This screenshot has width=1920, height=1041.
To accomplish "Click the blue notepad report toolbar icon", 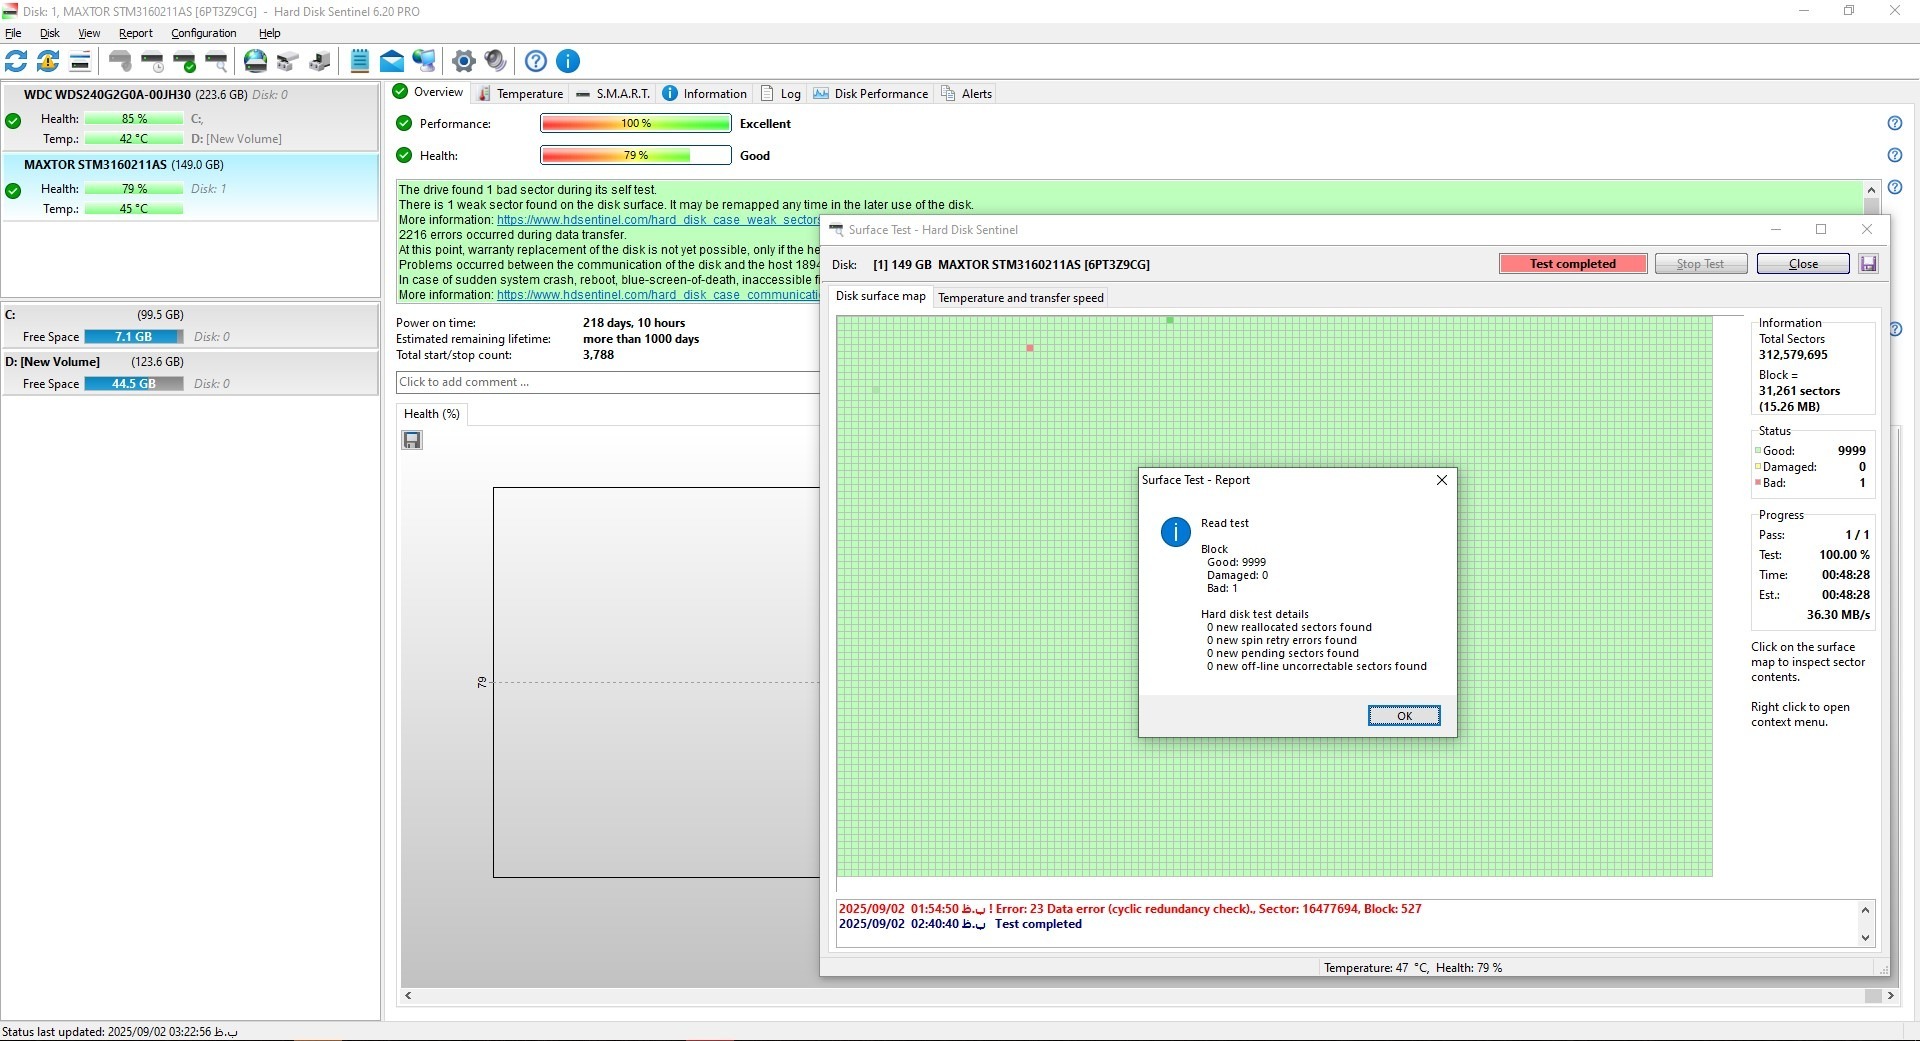I will 360,61.
